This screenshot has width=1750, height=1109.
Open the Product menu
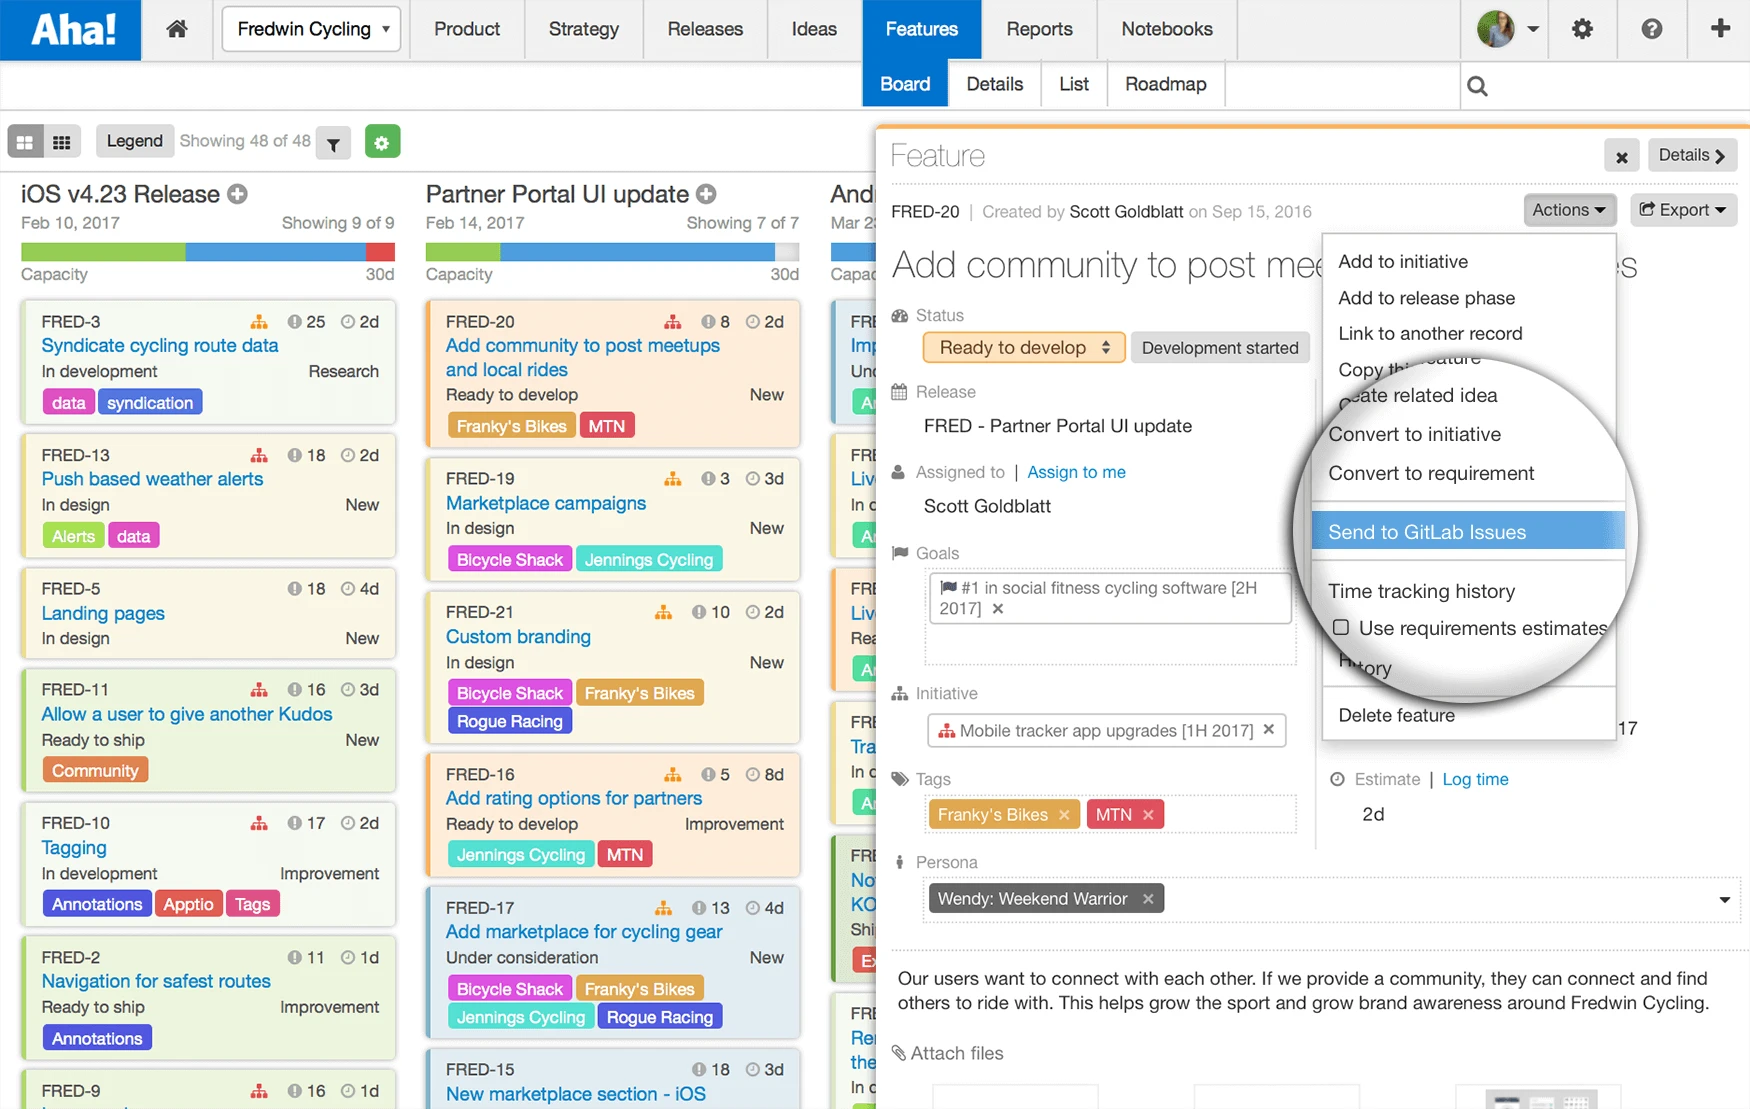point(466,29)
